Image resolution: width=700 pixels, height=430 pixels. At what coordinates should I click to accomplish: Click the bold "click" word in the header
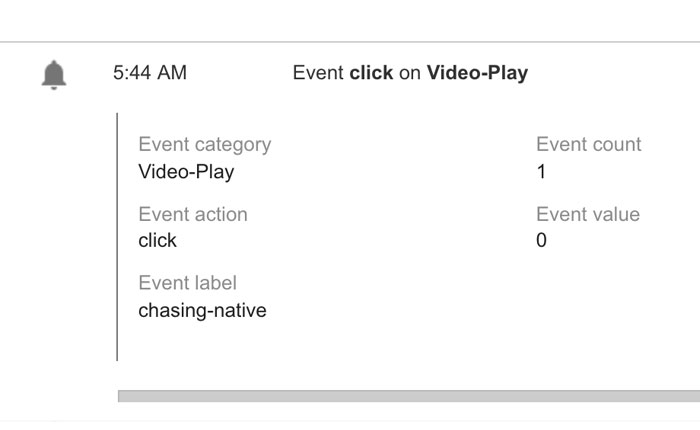[x=371, y=73]
